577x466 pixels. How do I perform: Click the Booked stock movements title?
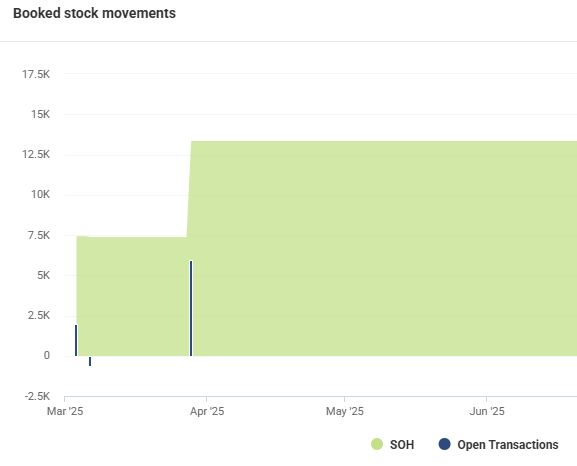pos(94,13)
